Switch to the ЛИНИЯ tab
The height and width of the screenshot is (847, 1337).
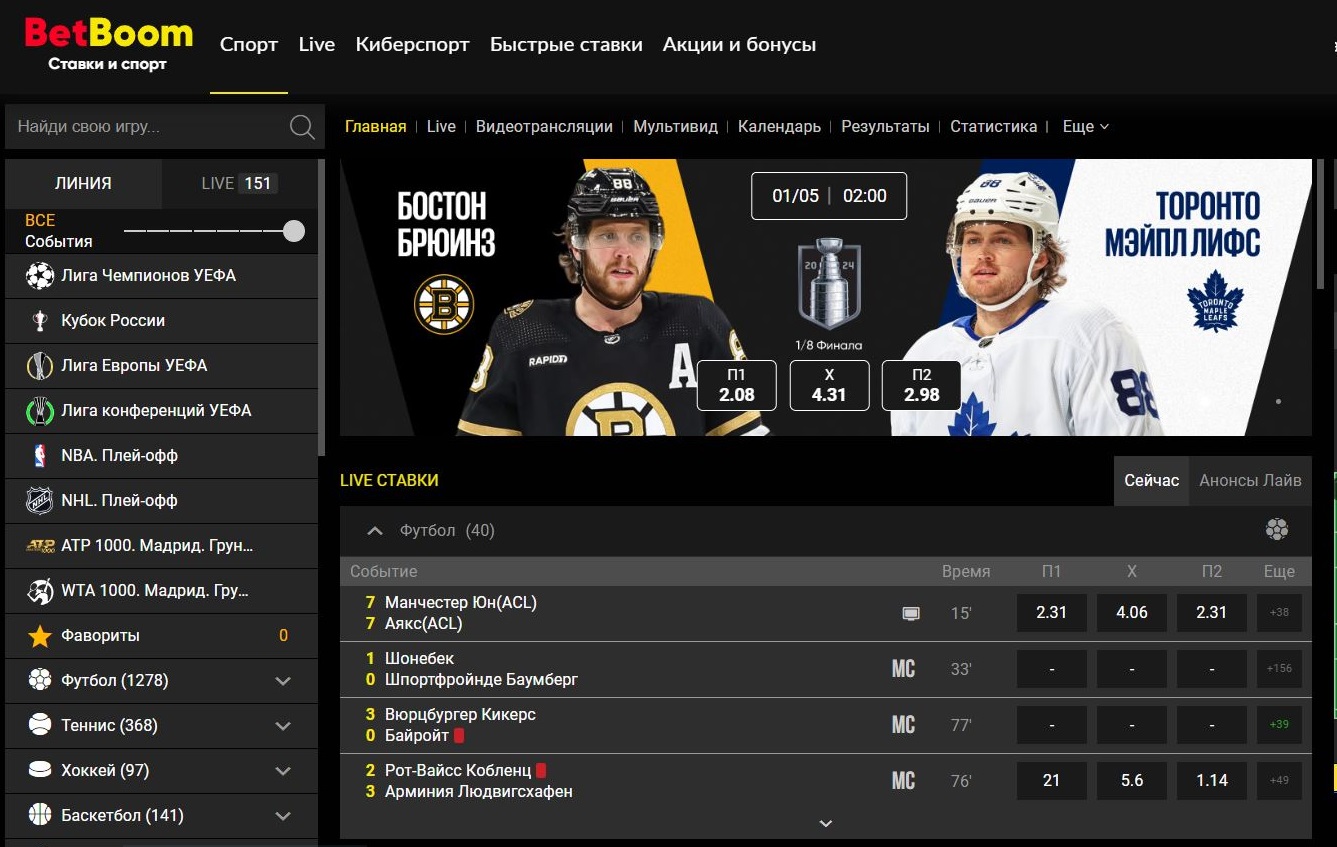(x=83, y=183)
